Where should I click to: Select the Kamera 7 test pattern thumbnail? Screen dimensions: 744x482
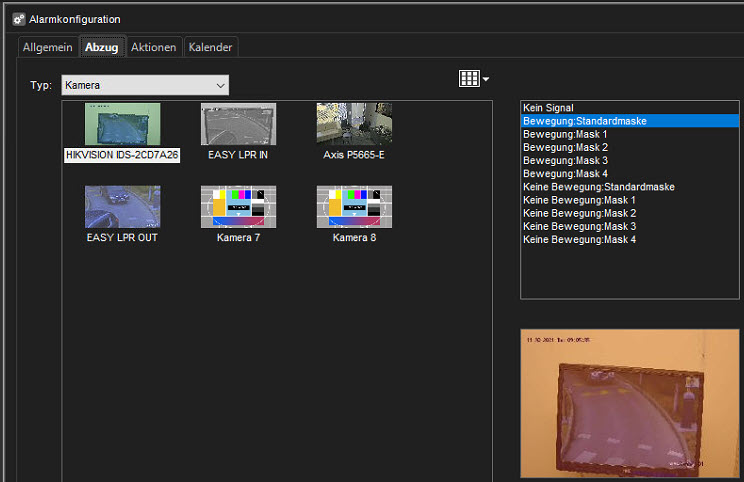238,207
